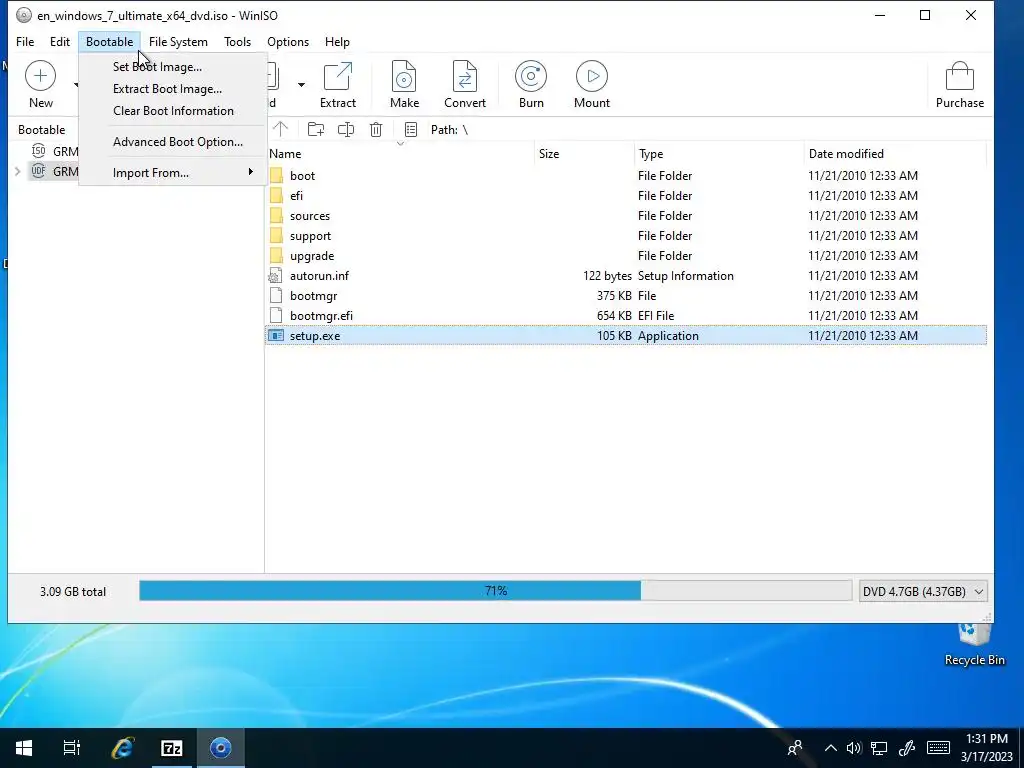Click the WinISO taskbar icon
This screenshot has height=768, width=1024.
221,748
